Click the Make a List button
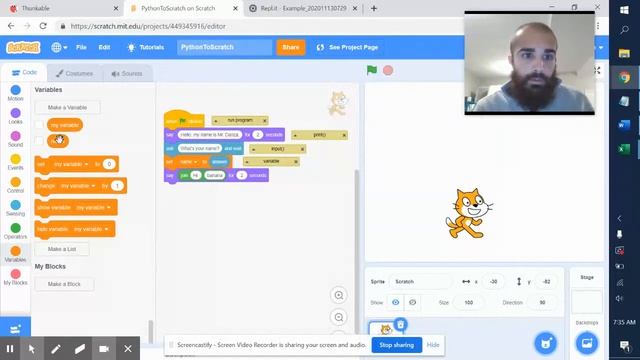The image size is (640, 360). (62, 249)
